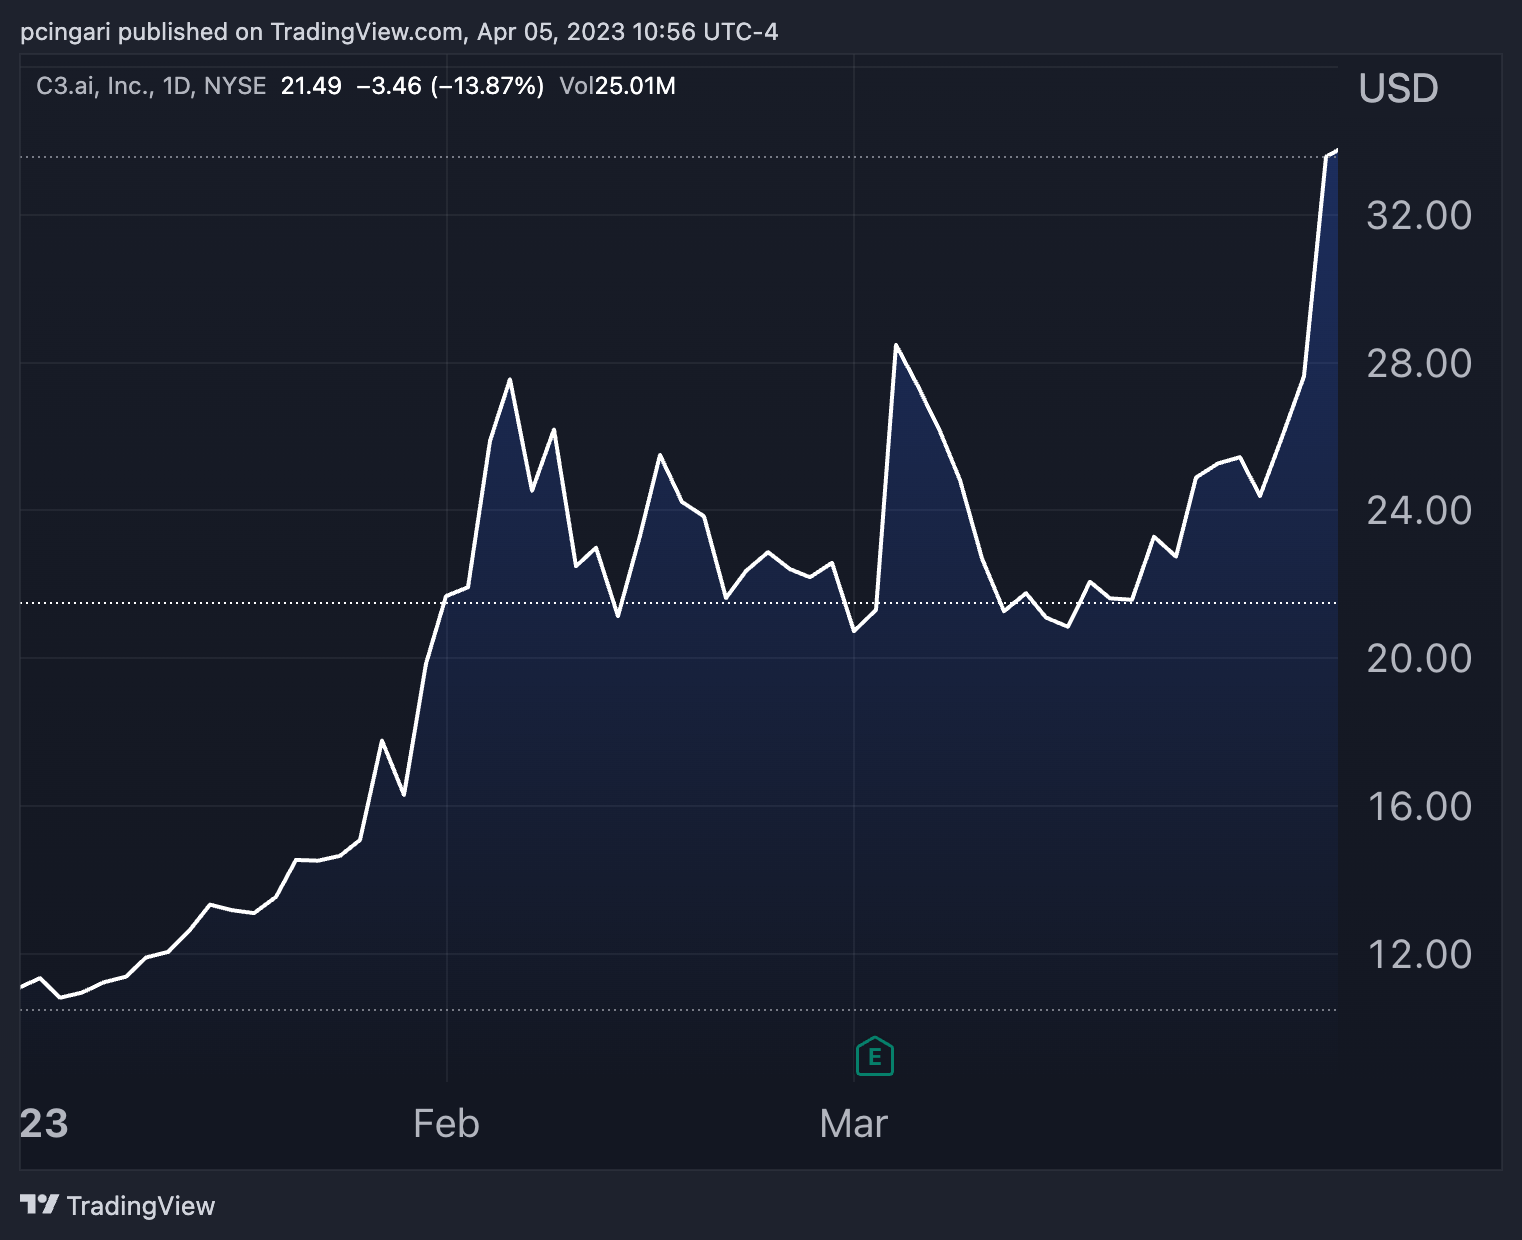Viewport: 1522px width, 1240px height.
Task: Click the NYSE exchange label
Action: [235, 86]
